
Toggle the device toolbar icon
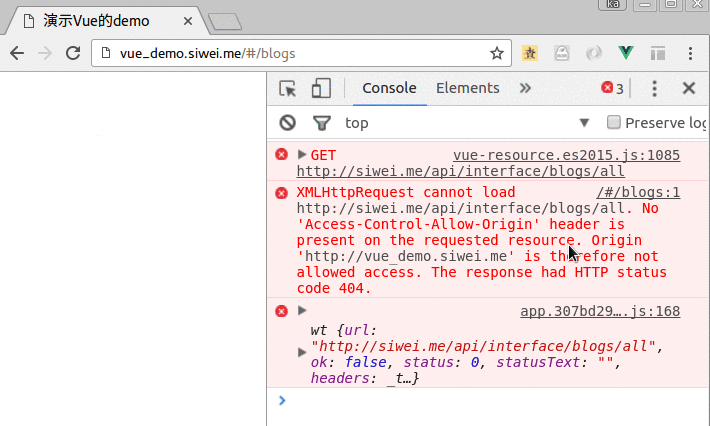coord(321,88)
